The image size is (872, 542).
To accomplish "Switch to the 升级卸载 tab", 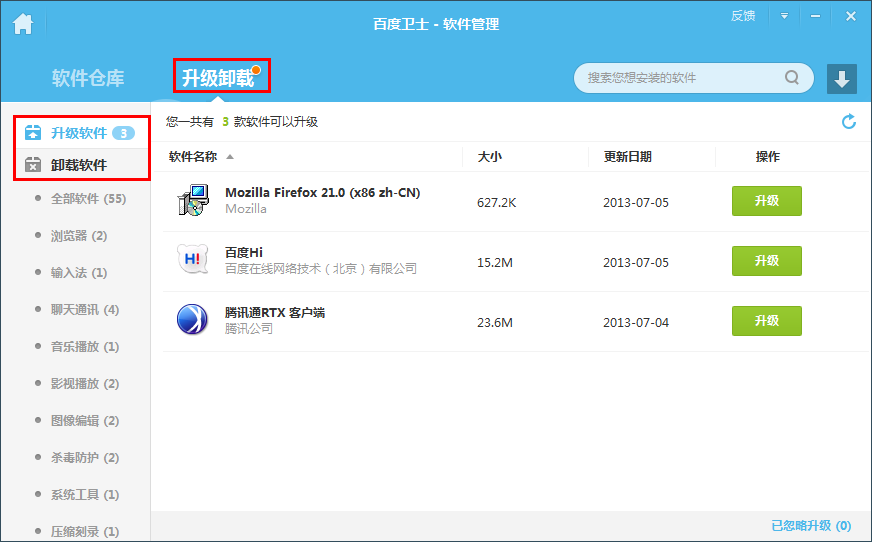I will [219, 78].
